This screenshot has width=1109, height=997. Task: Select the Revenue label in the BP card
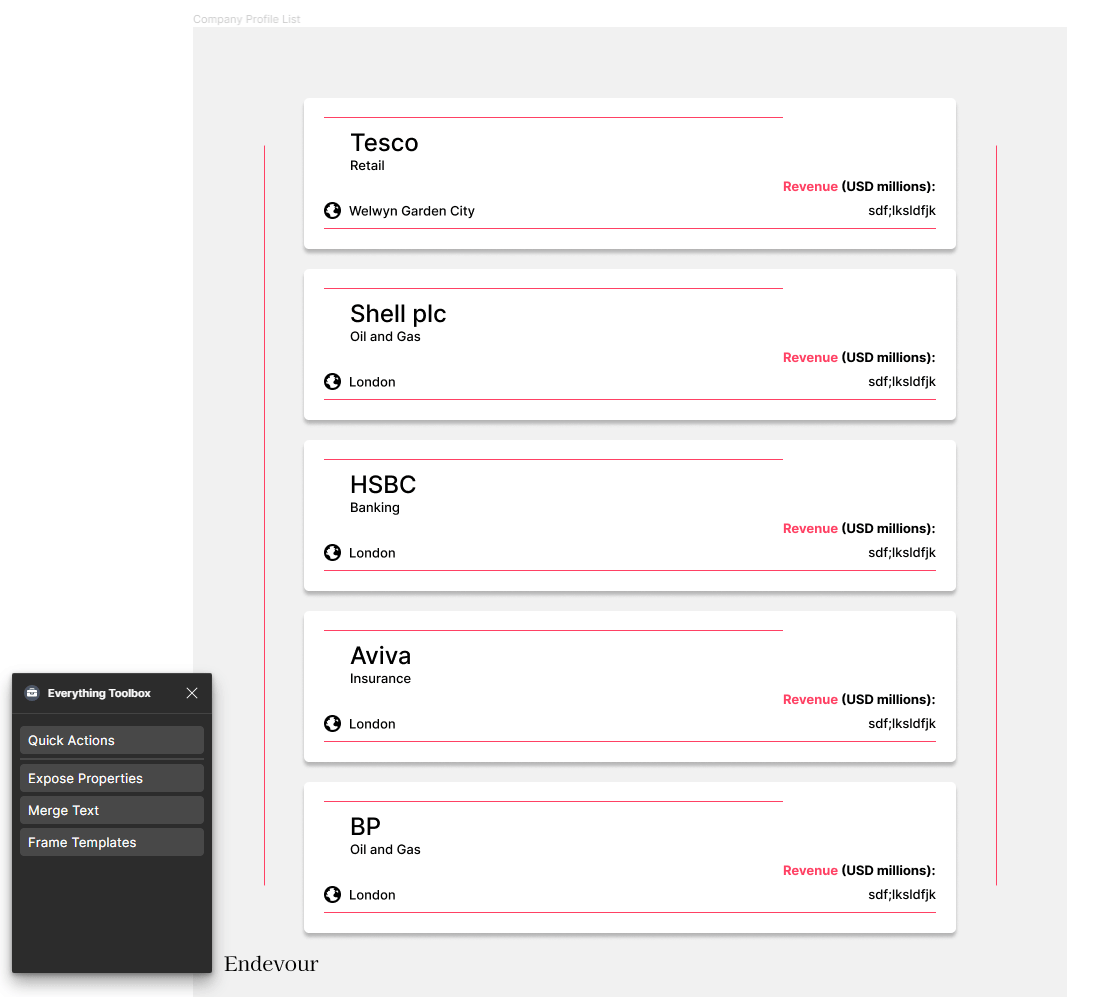(x=859, y=870)
